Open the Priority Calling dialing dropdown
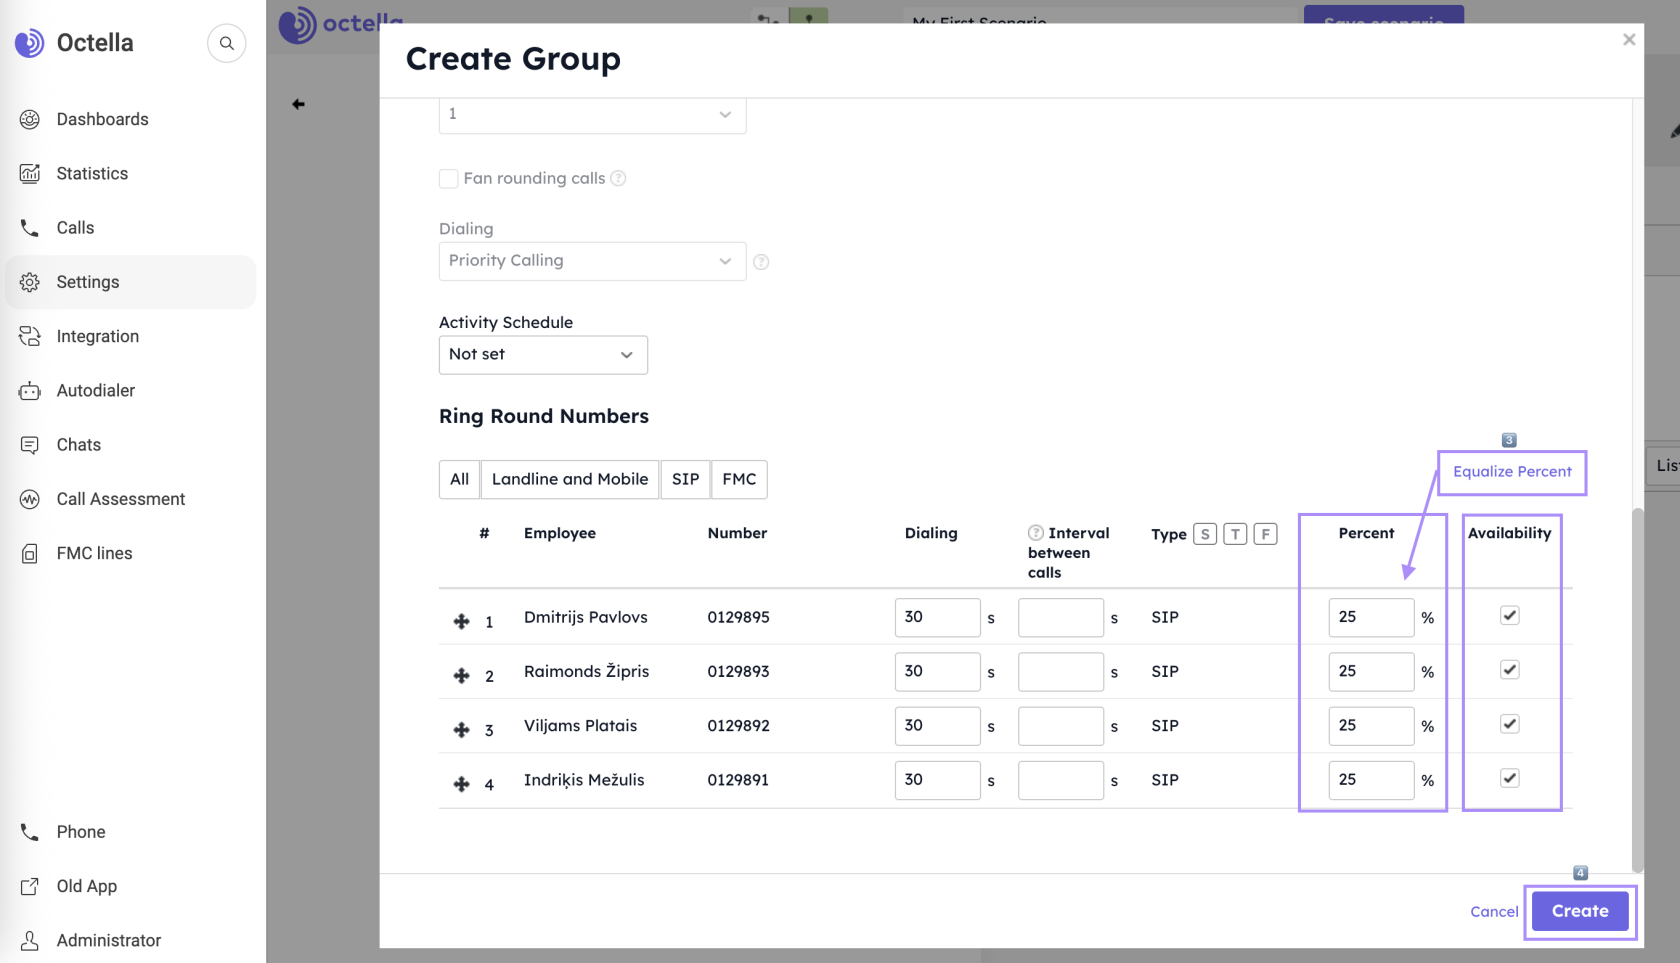Screen dimensions: 1680x963 (592, 261)
